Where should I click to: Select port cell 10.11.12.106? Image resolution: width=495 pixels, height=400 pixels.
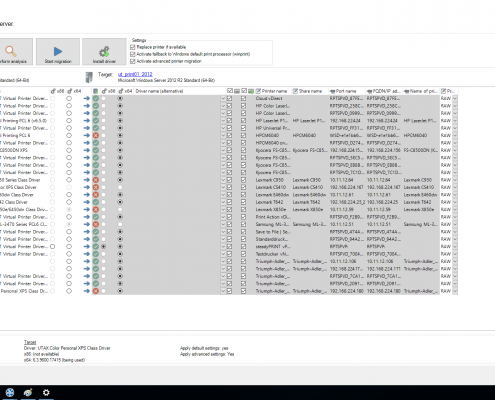click(x=343, y=261)
